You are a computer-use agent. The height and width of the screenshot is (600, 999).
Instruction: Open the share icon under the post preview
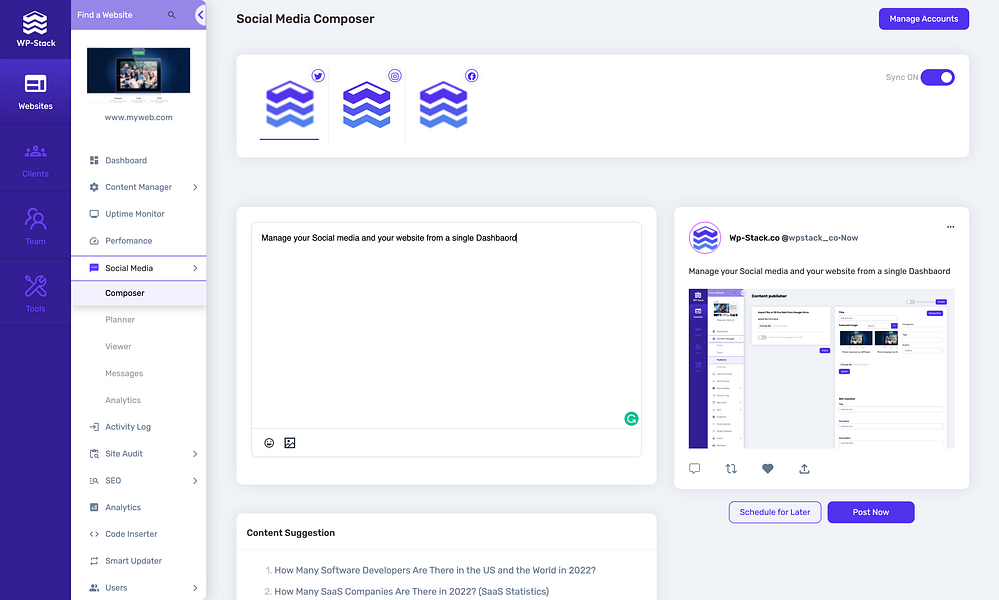coord(804,468)
